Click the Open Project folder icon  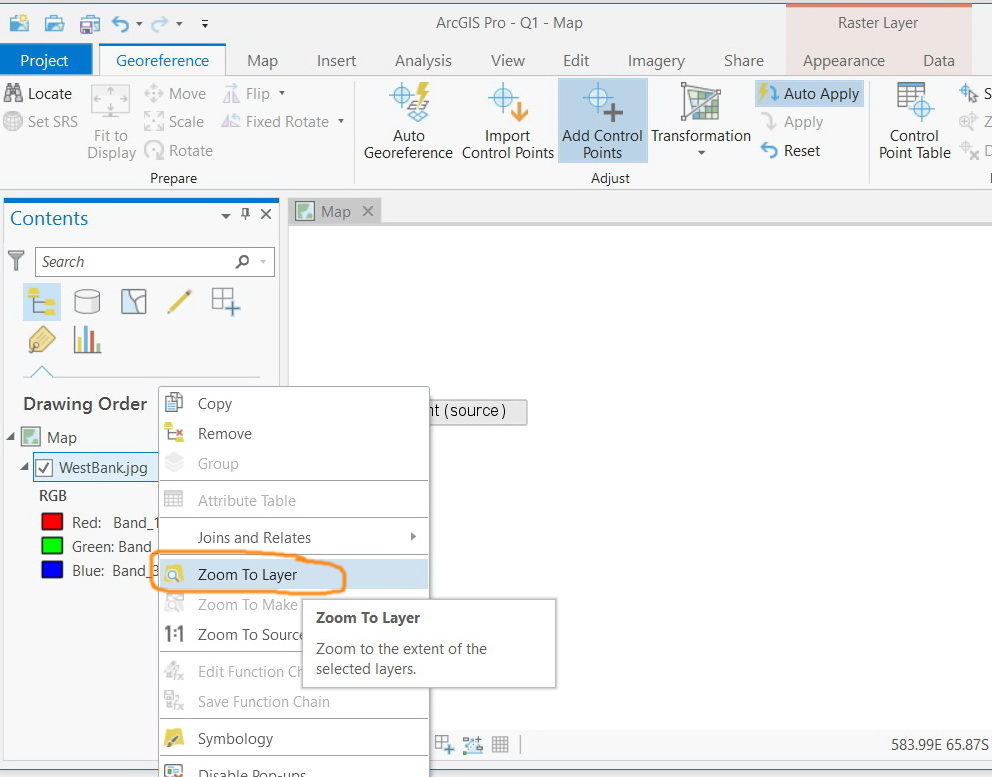click(x=54, y=24)
